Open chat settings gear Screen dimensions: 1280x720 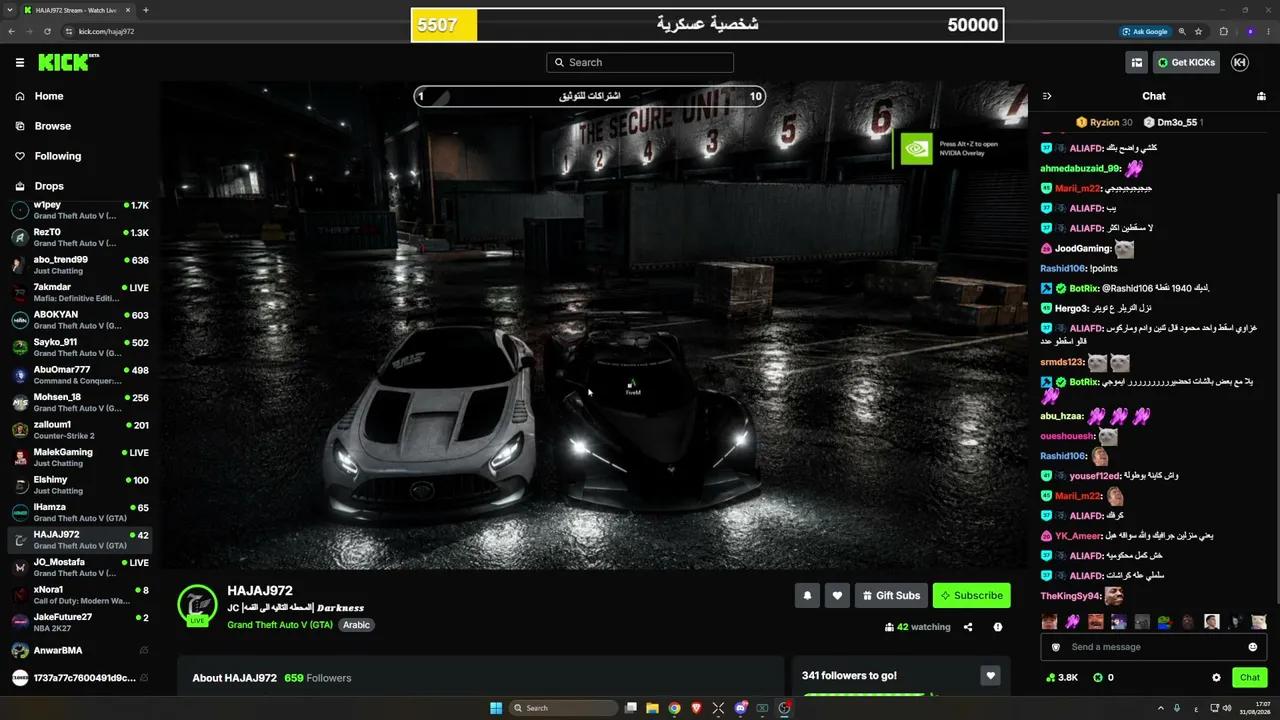tap(1216, 677)
